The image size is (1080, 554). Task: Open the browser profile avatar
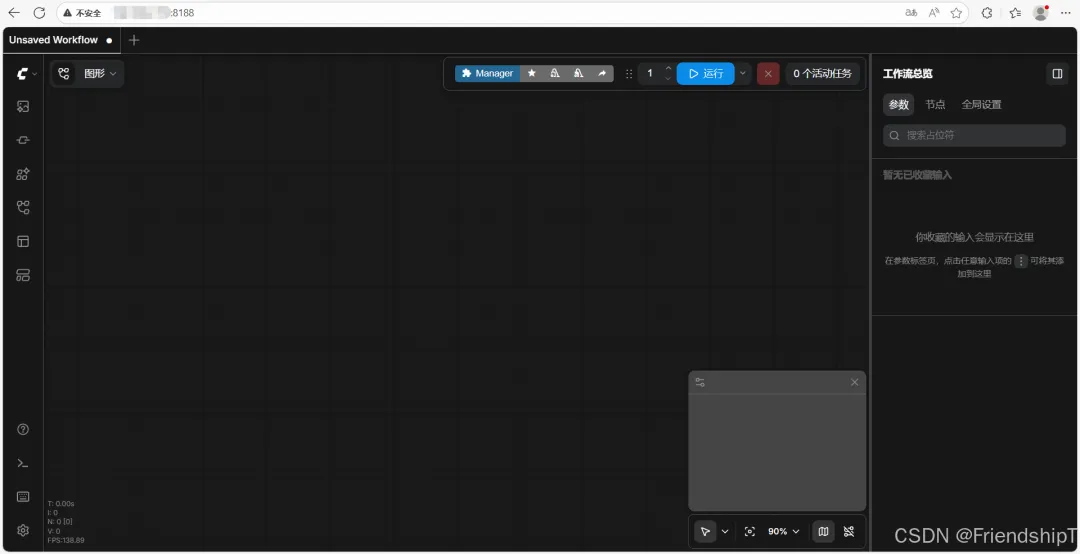[x=1041, y=12]
